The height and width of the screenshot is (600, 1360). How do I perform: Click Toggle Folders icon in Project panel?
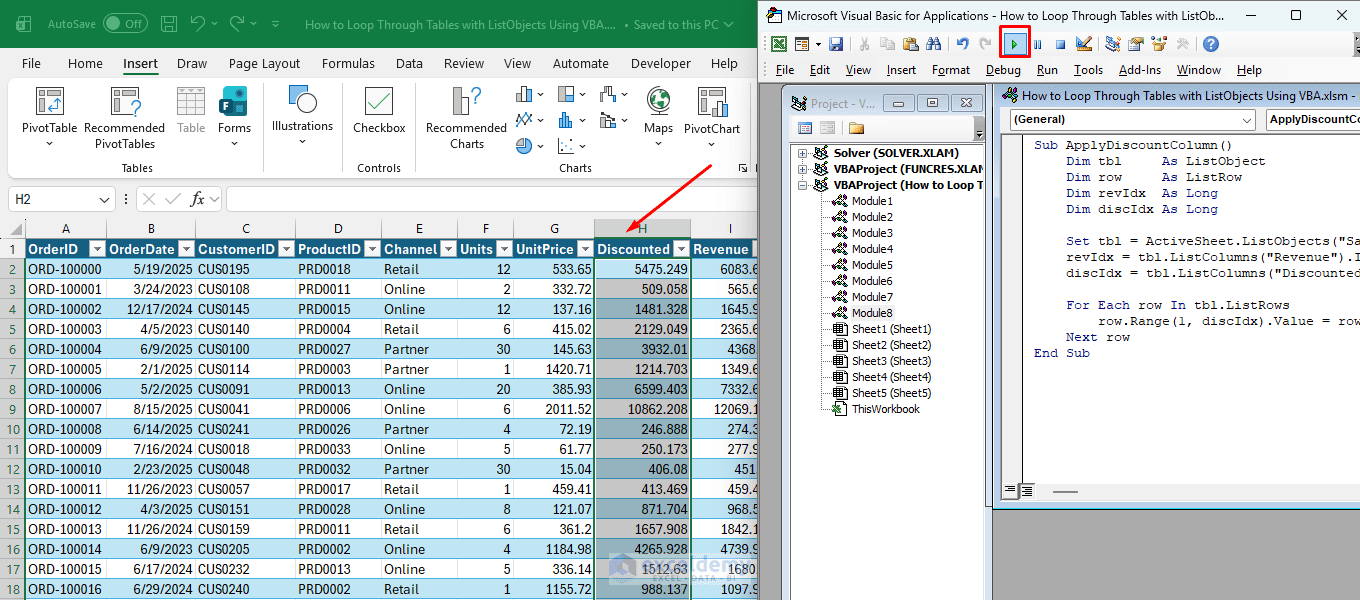(856, 128)
